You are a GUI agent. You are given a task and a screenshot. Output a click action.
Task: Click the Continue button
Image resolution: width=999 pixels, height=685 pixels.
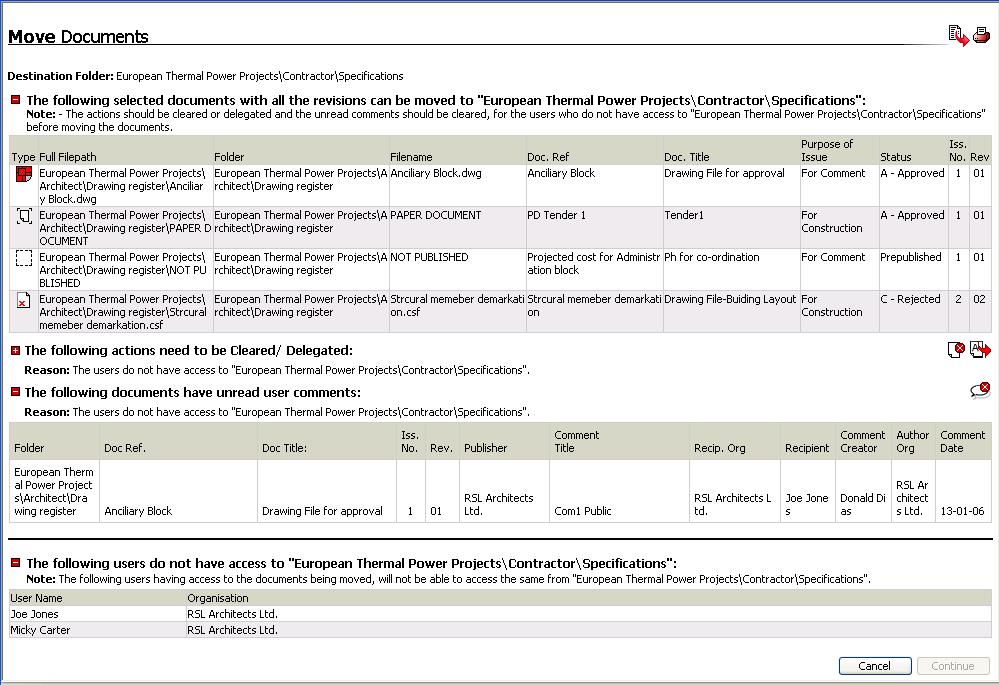pyautogui.click(x=952, y=666)
